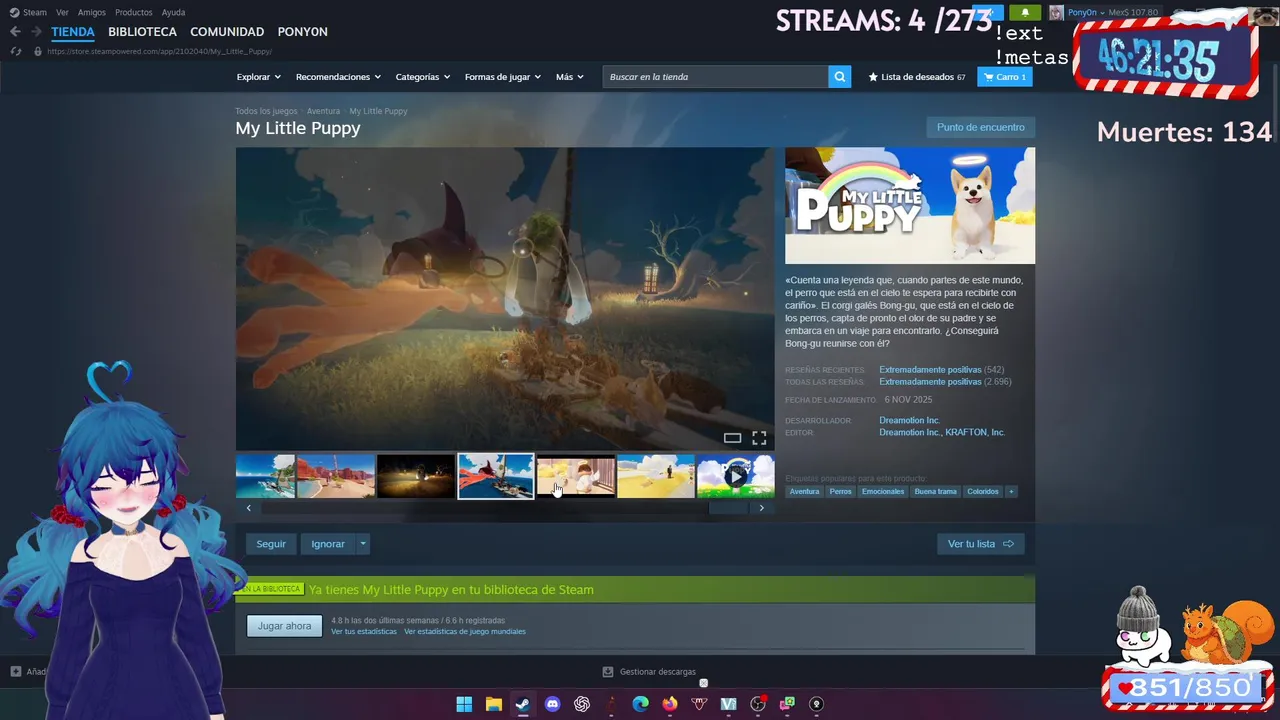Click the Jugar ahora button
Image resolution: width=1280 pixels, height=720 pixels.
tap(285, 626)
